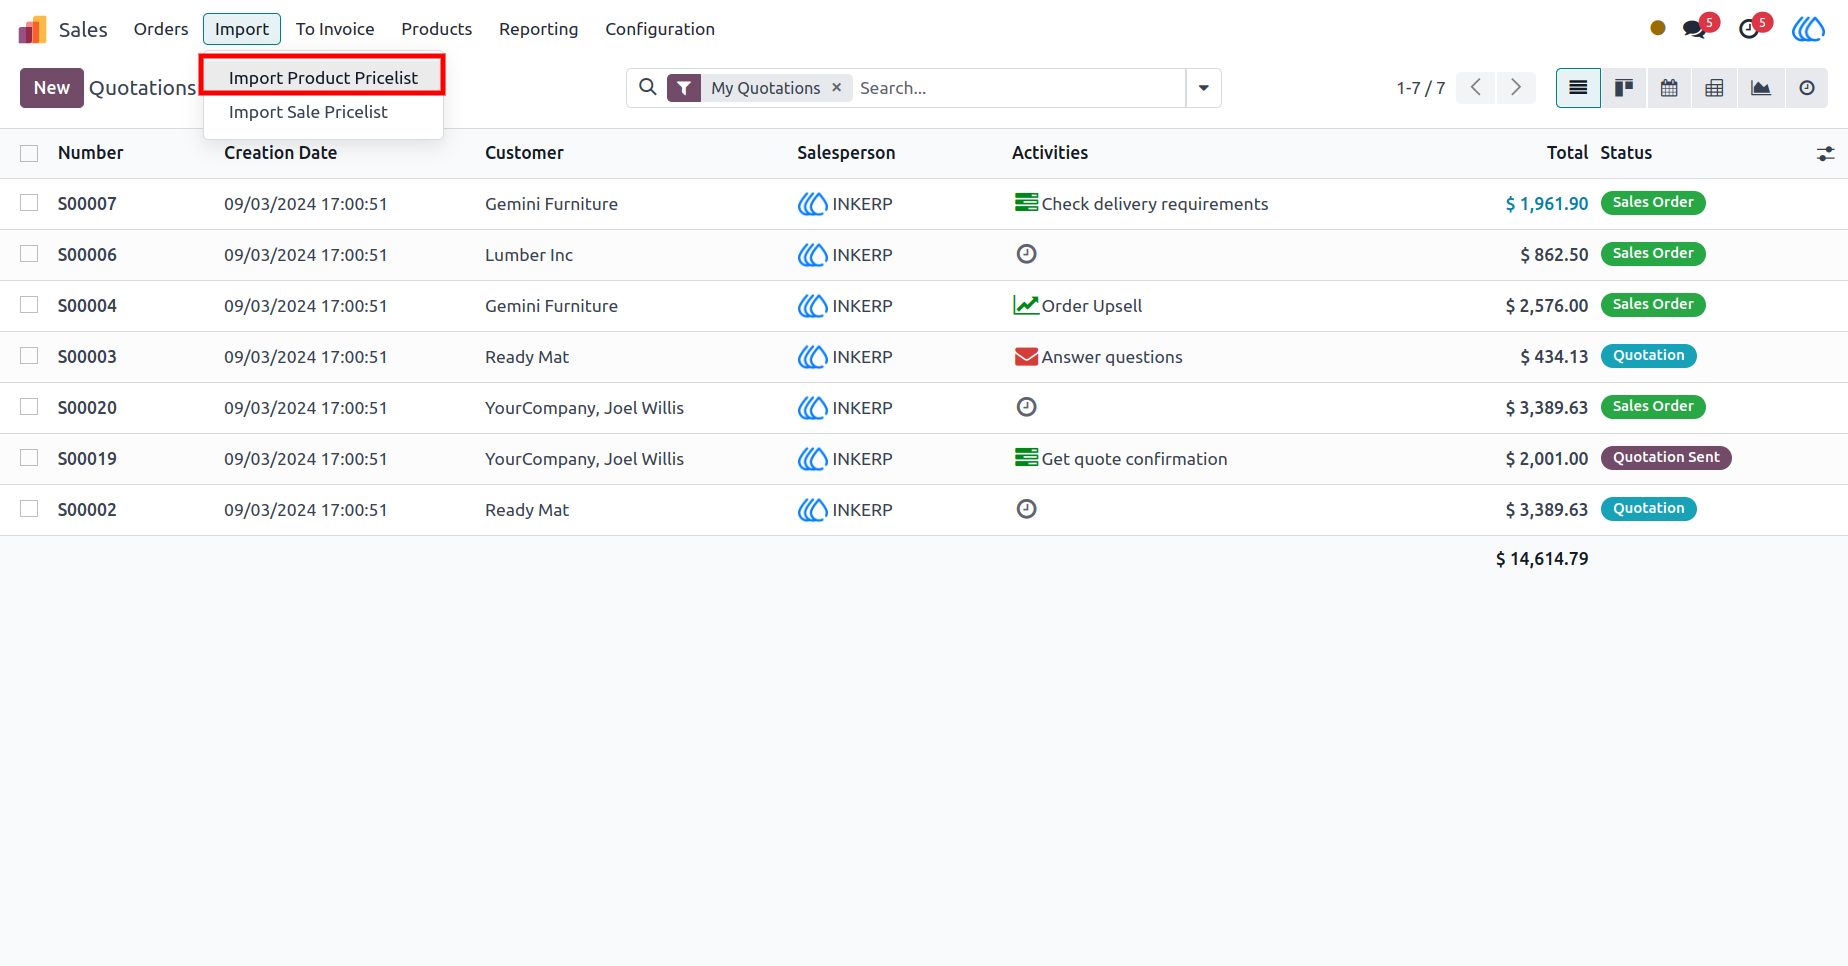
Task: Click the New button
Action: 52,88
